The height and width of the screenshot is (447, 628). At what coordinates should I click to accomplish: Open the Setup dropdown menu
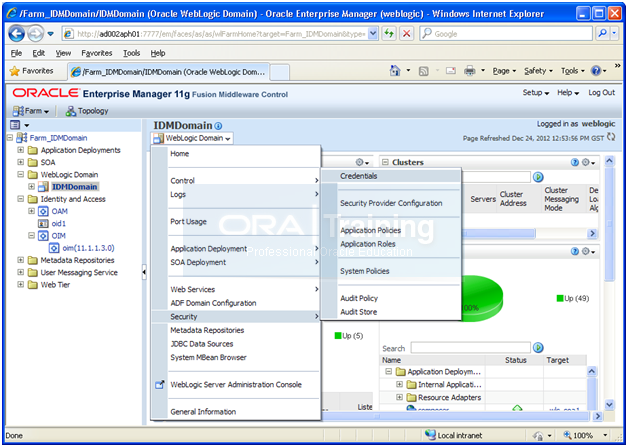point(535,93)
